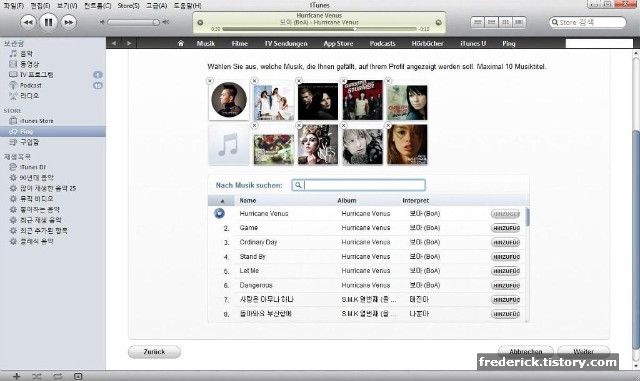640x381 pixels.
Task: Click the Store search field
Action: (x=587, y=22)
